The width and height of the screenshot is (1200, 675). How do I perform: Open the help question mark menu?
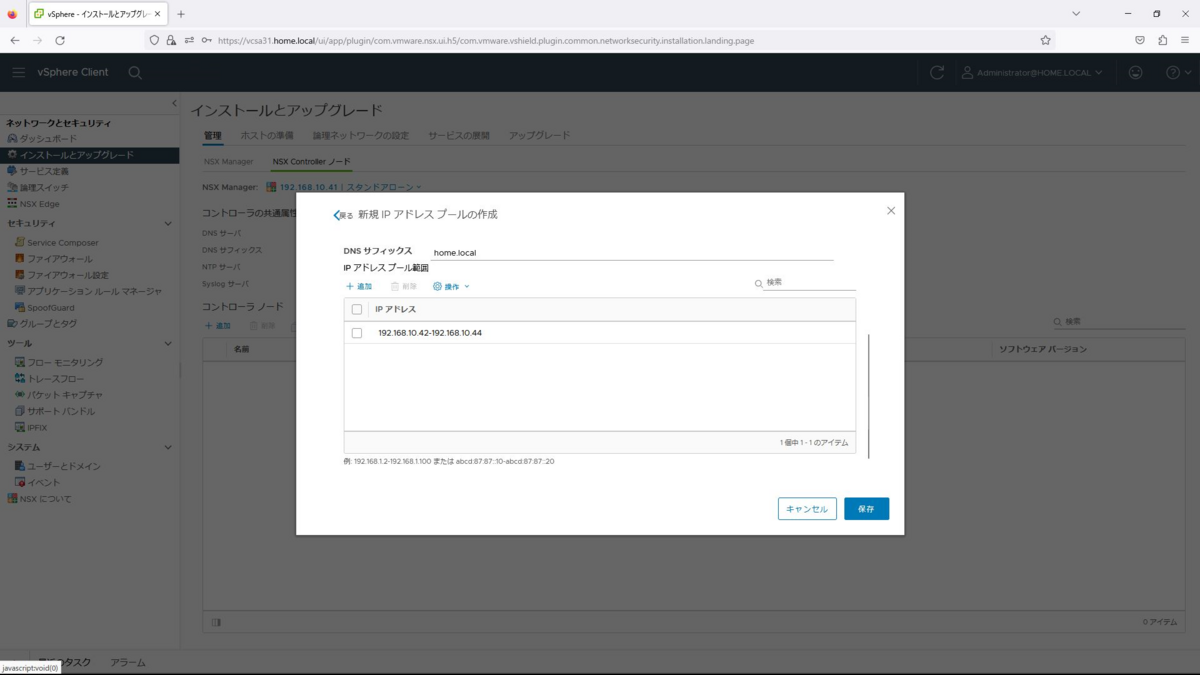tap(1178, 72)
